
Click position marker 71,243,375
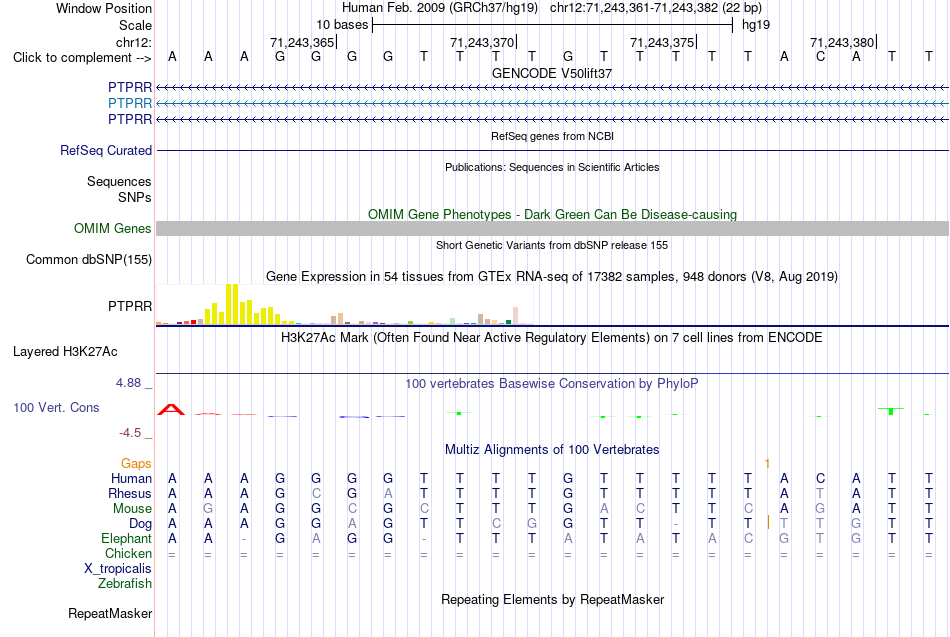(662, 42)
